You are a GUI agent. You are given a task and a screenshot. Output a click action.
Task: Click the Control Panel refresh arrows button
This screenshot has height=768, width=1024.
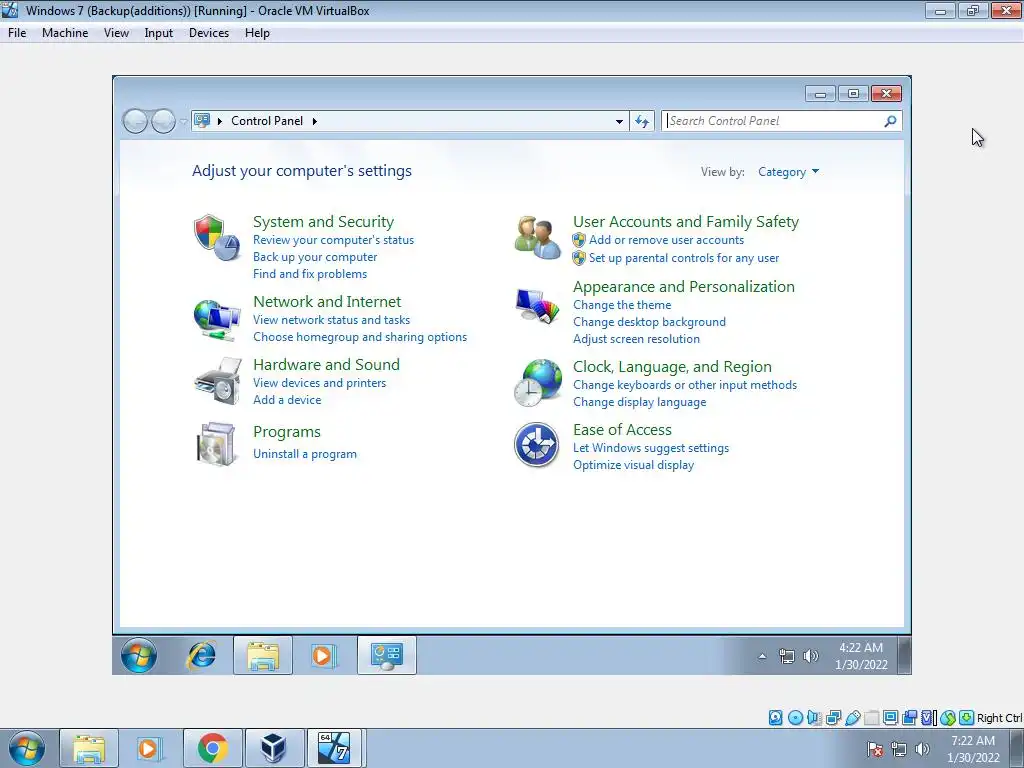click(x=642, y=121)
